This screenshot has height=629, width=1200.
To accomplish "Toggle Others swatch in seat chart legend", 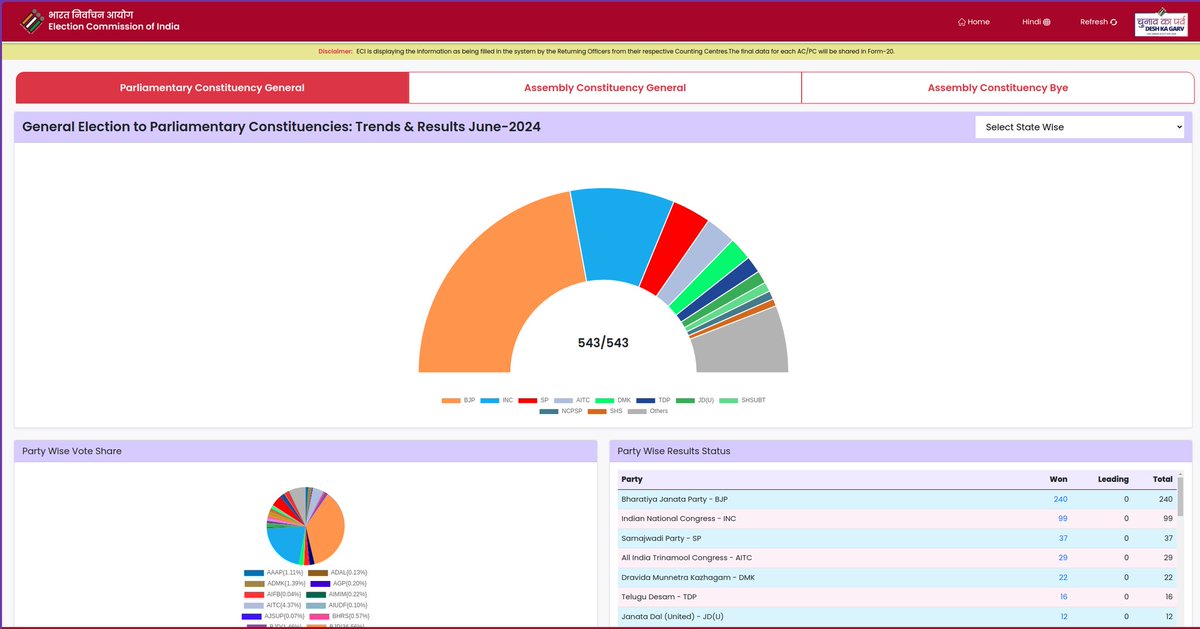I will pos(637,411).
